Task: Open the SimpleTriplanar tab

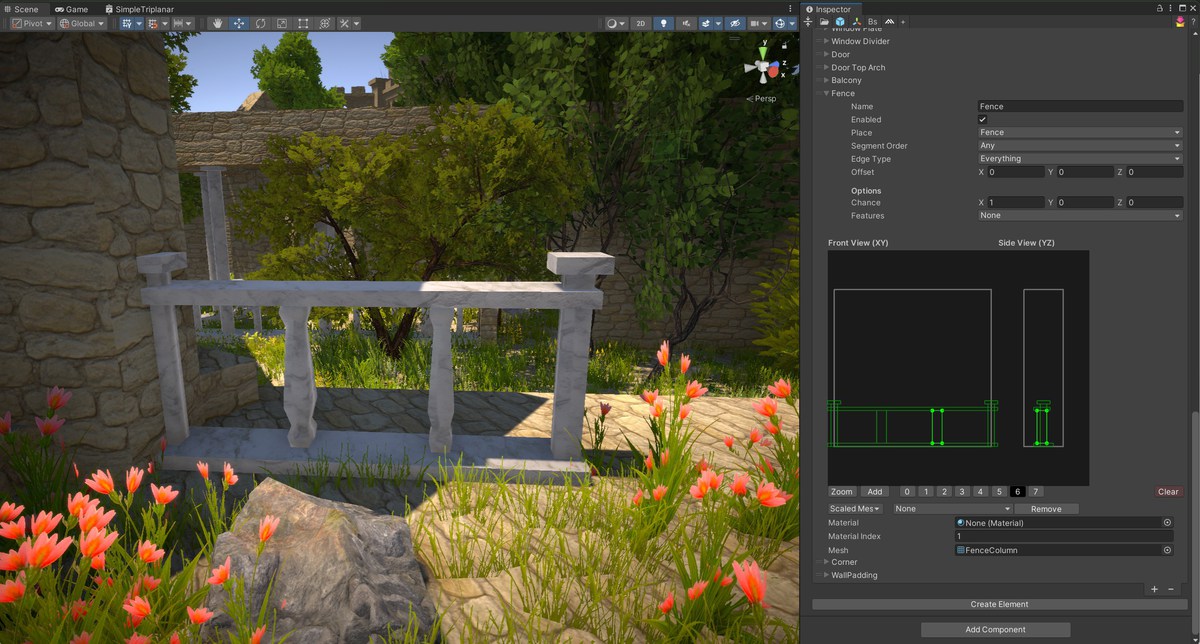Action: pos(139,9)
